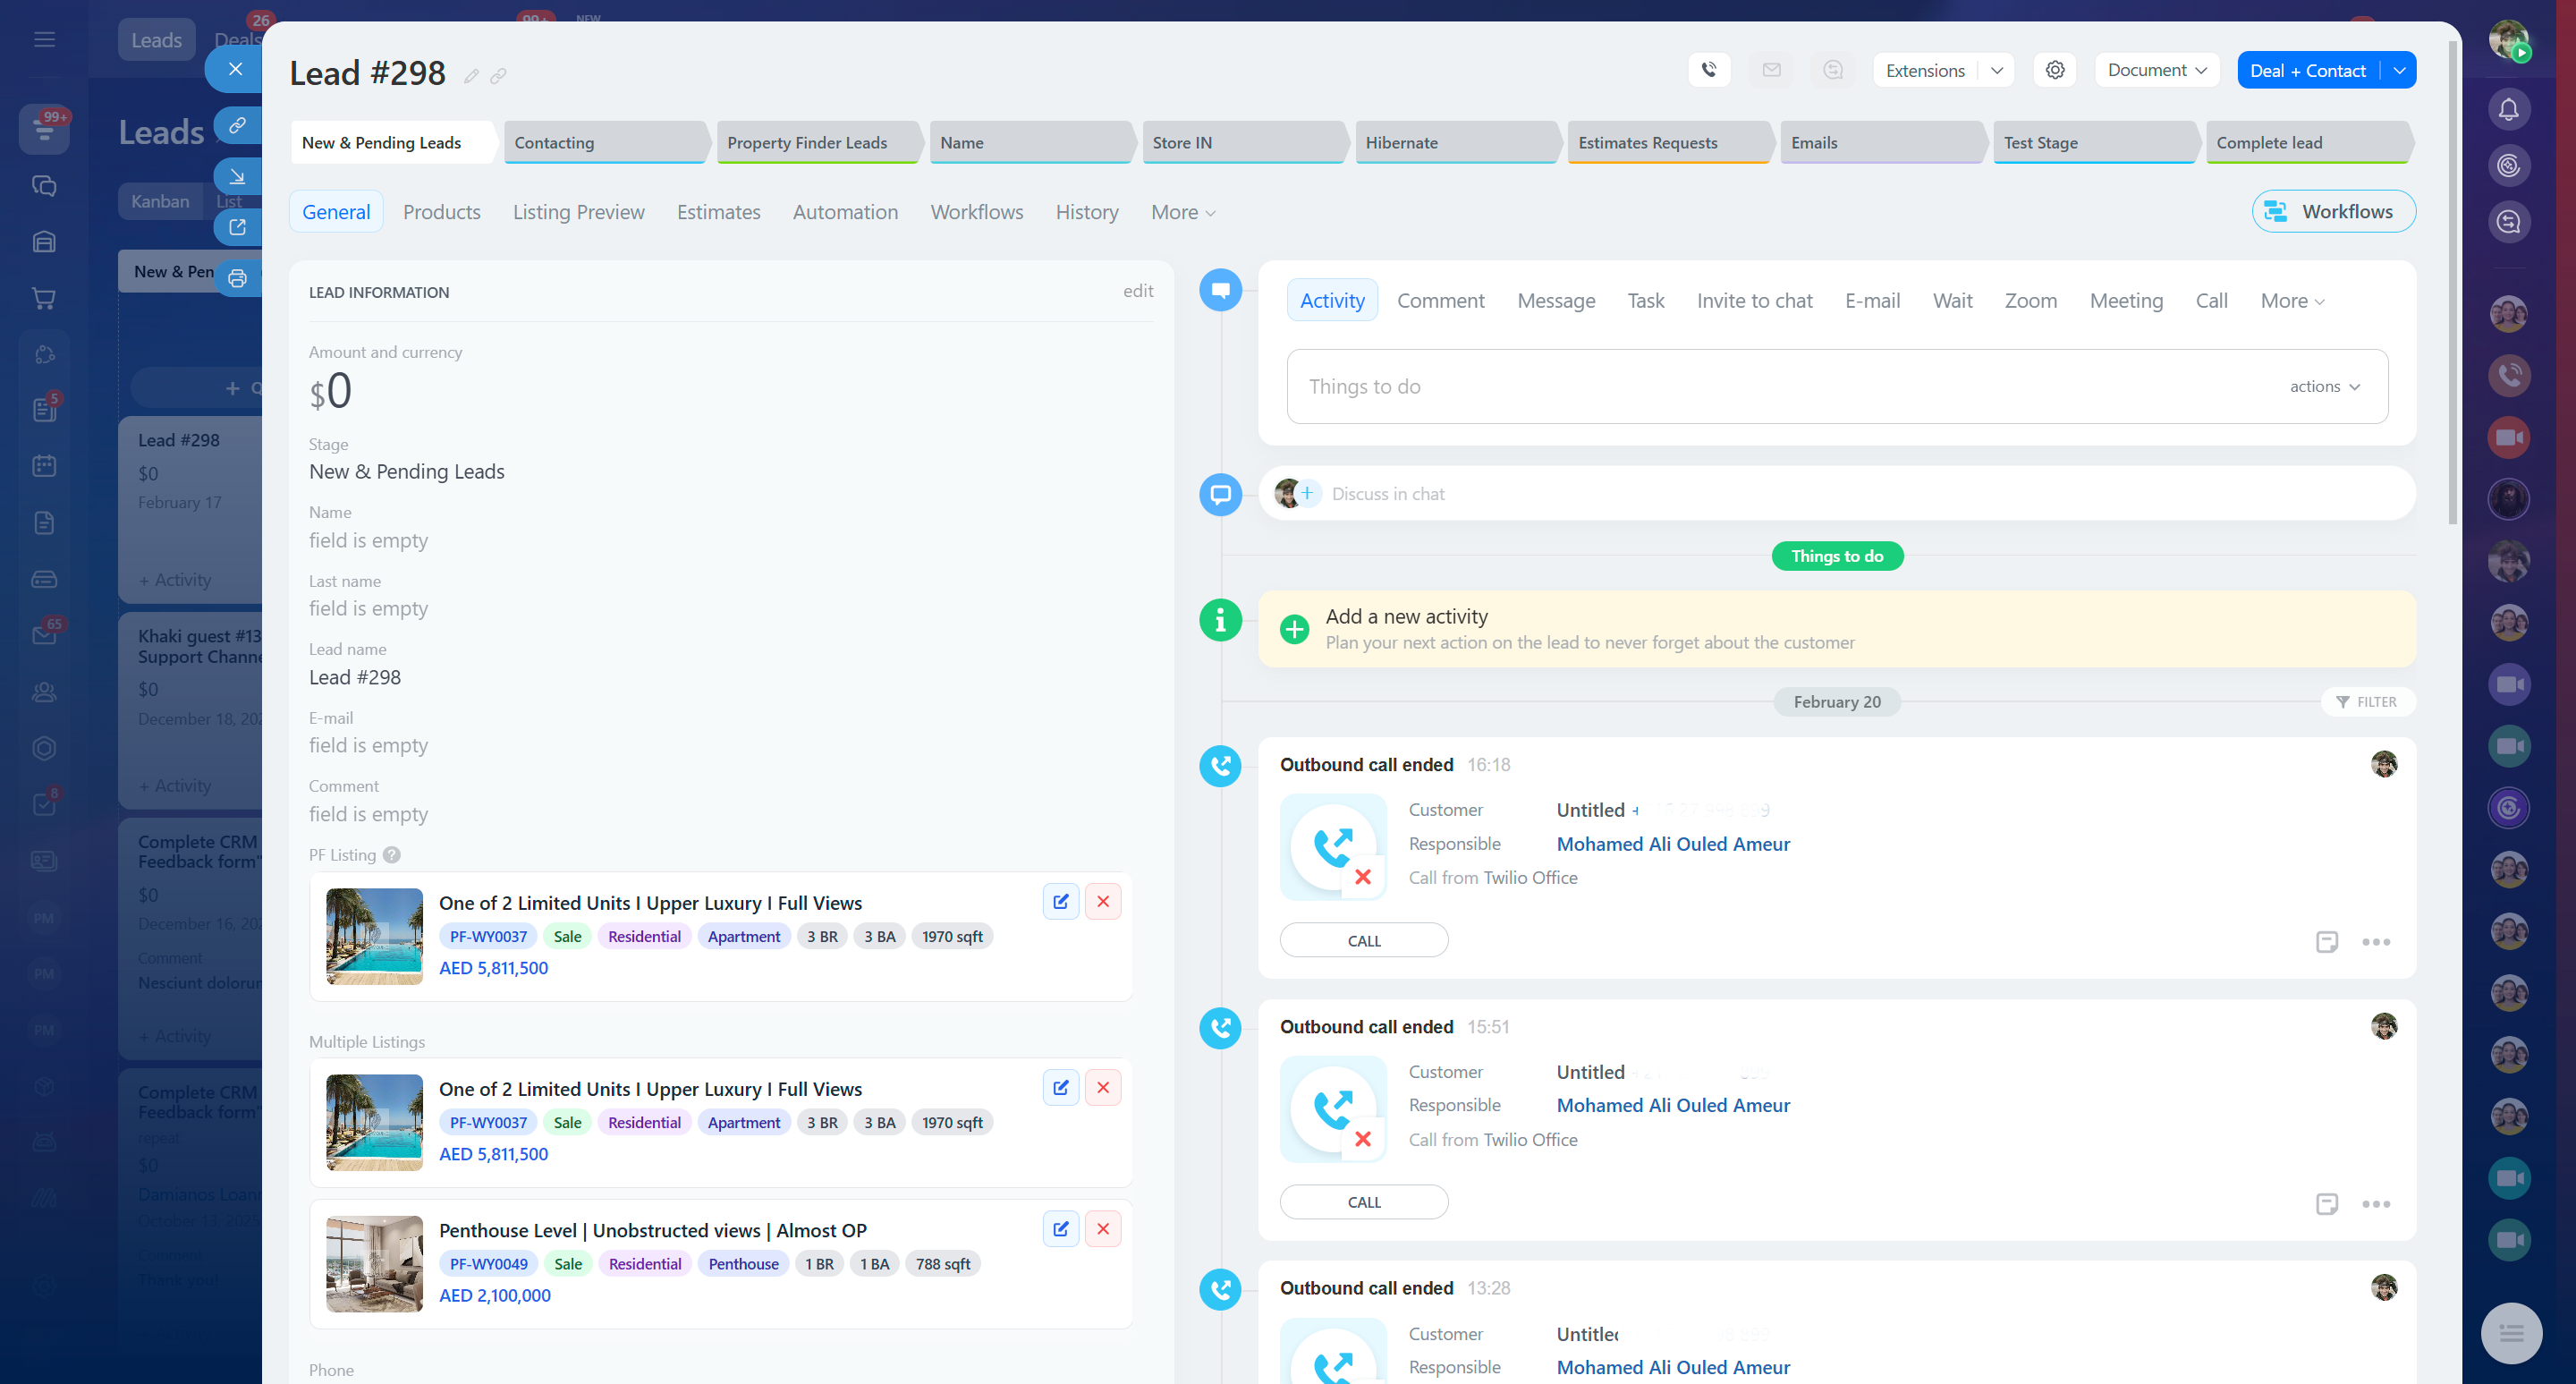Click the PF Listing help question mark
The height and width of the screenshot is (1384, 2576).
tap(392, 855)
